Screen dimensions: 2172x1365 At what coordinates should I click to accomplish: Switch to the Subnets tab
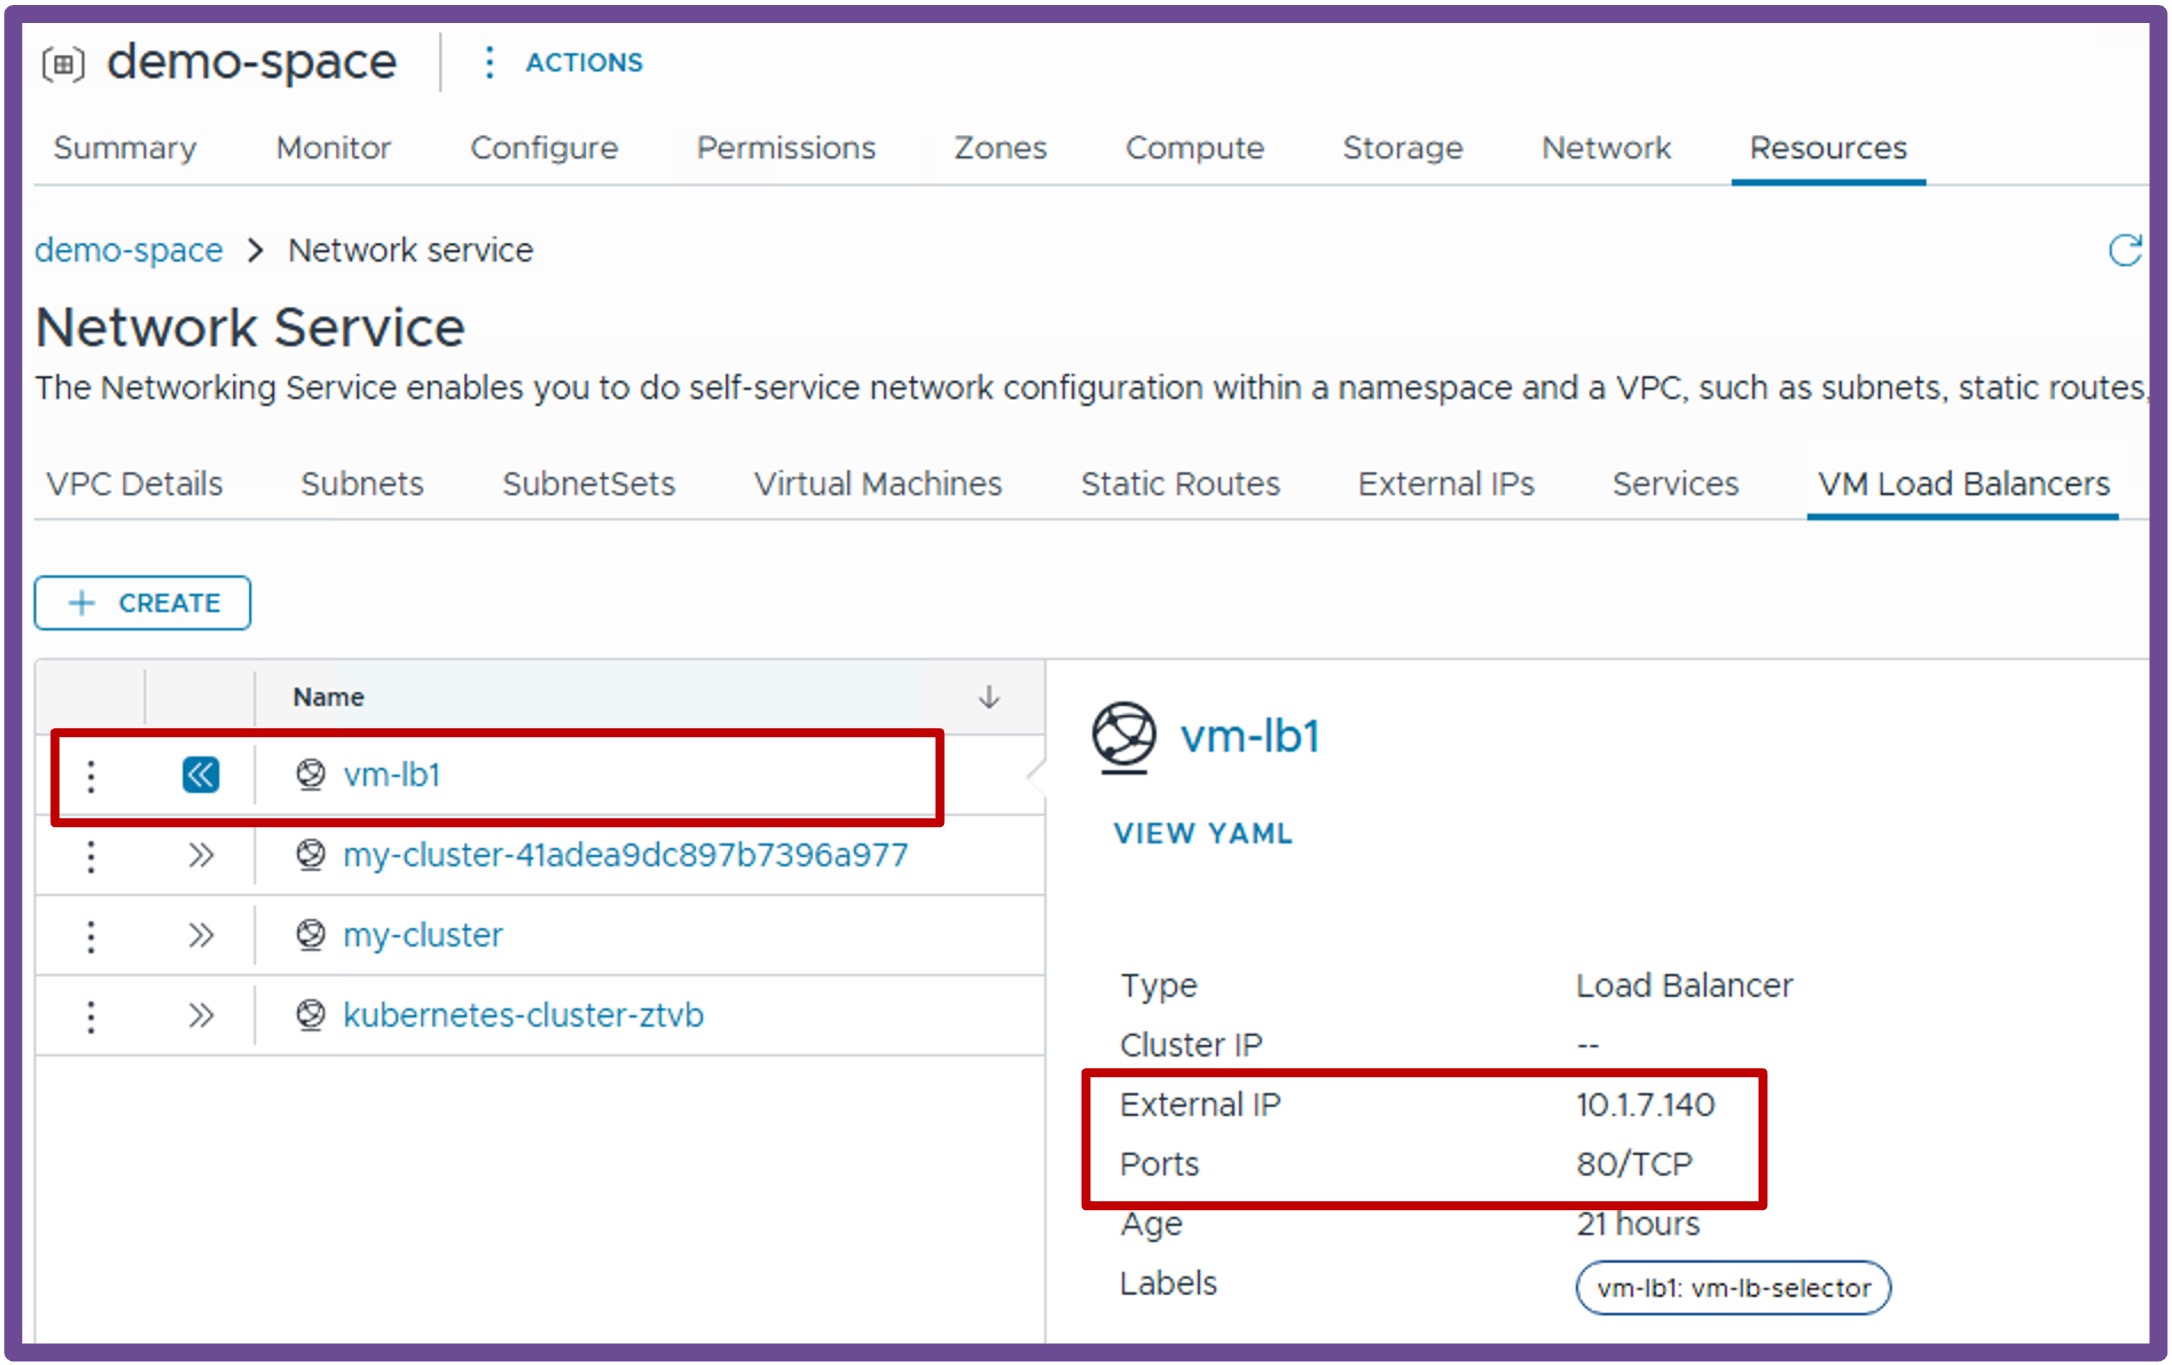coord(362,484)
